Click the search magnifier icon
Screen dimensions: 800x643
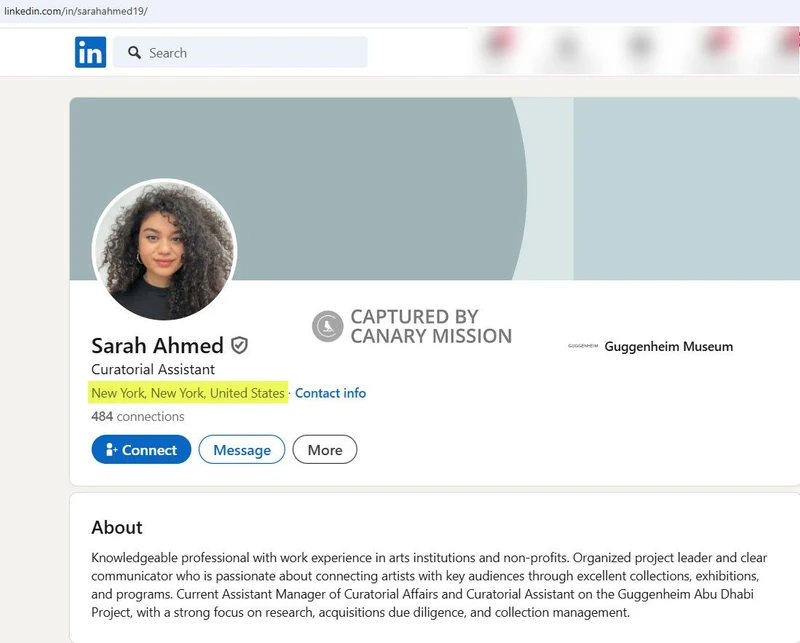point(133,52)
